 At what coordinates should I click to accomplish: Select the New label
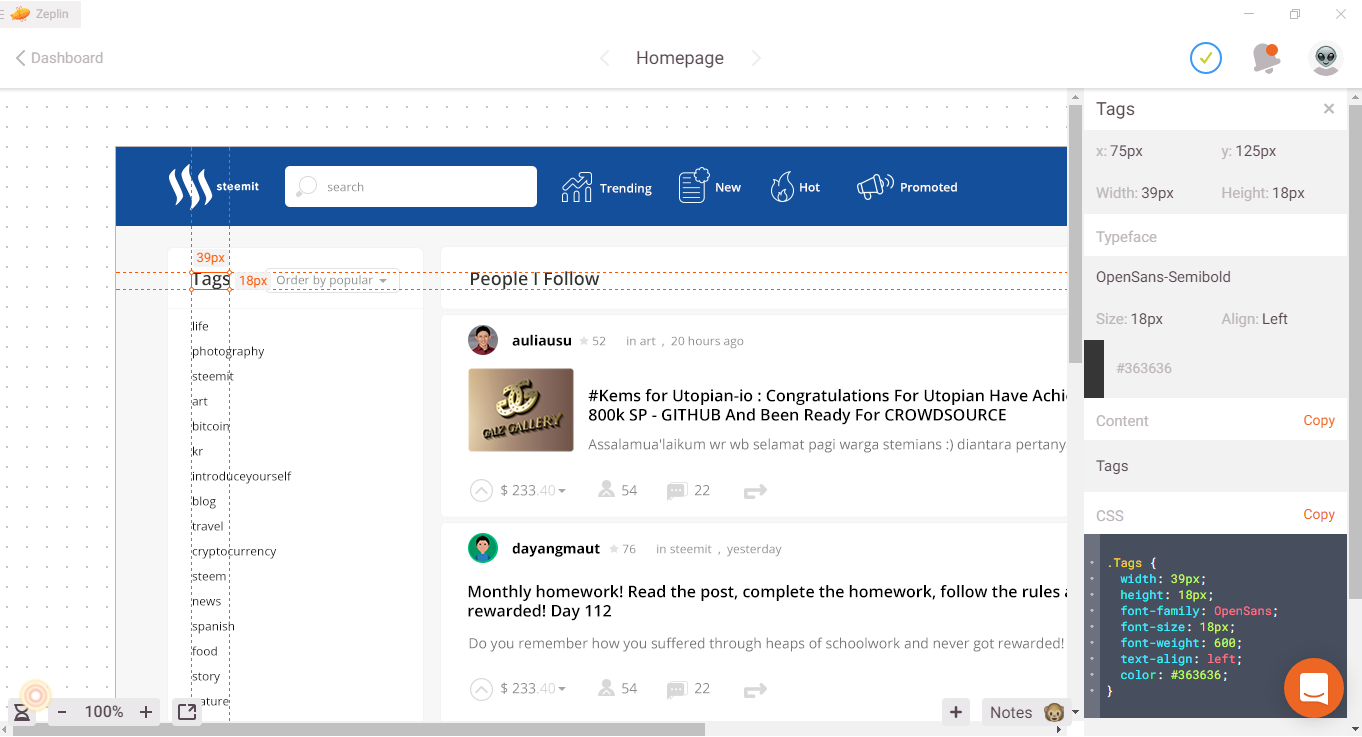[728, 187]
